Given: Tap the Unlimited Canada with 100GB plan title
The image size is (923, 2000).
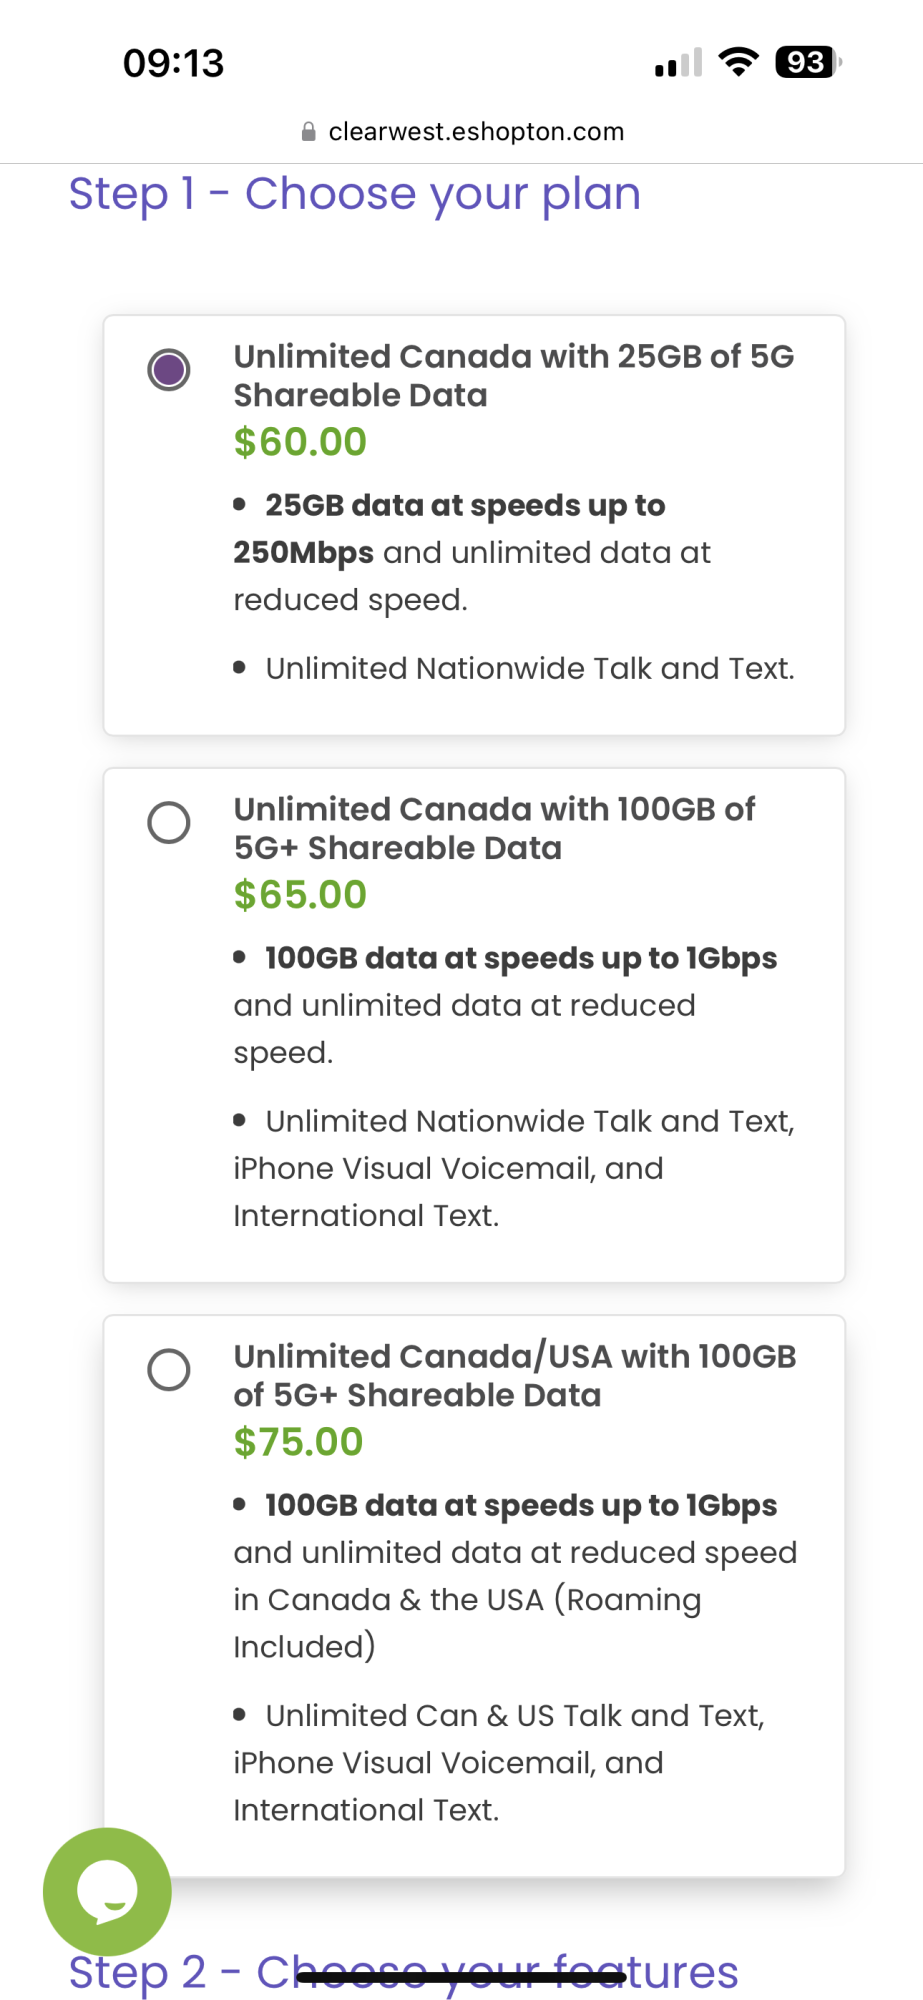Looking at the screenshot, I should (494, 828).
